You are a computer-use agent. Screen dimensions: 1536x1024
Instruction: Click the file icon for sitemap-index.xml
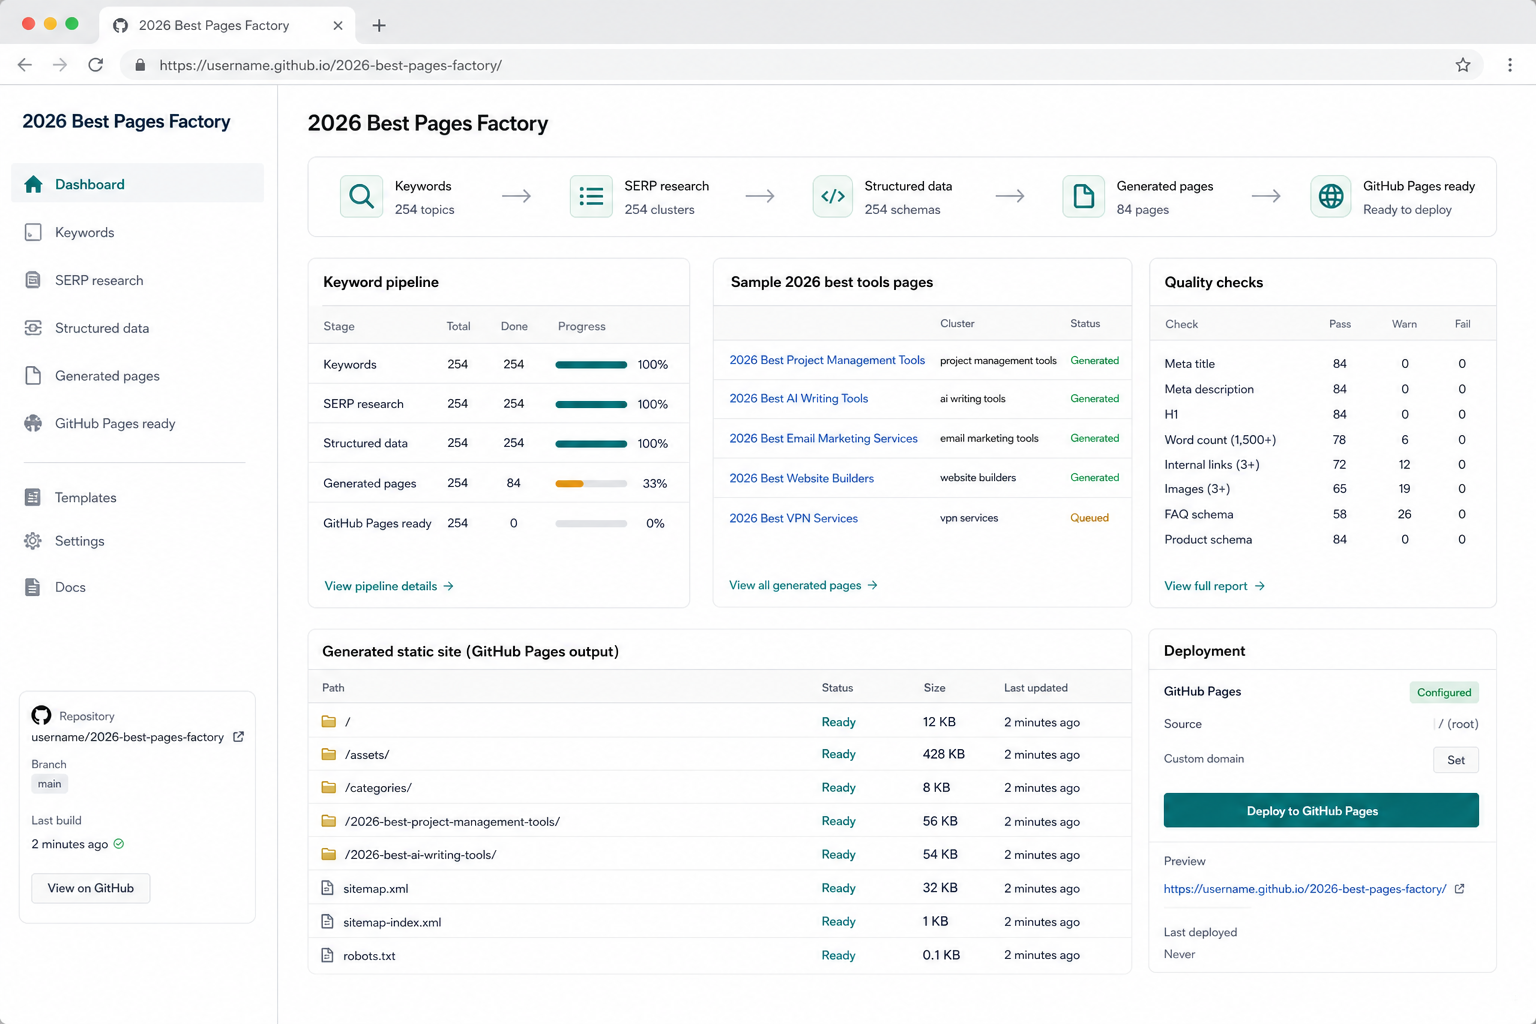(327, 922)
